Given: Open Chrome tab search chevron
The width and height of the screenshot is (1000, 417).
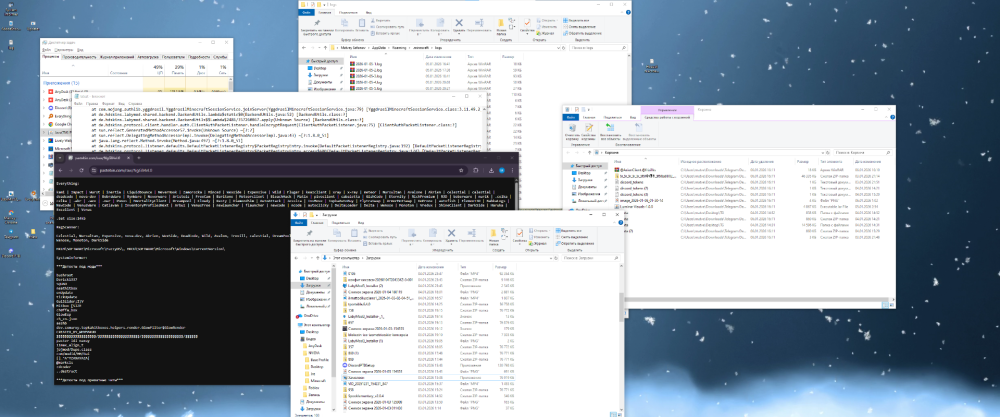Looking at the screenshot, I should pos(59,158).
